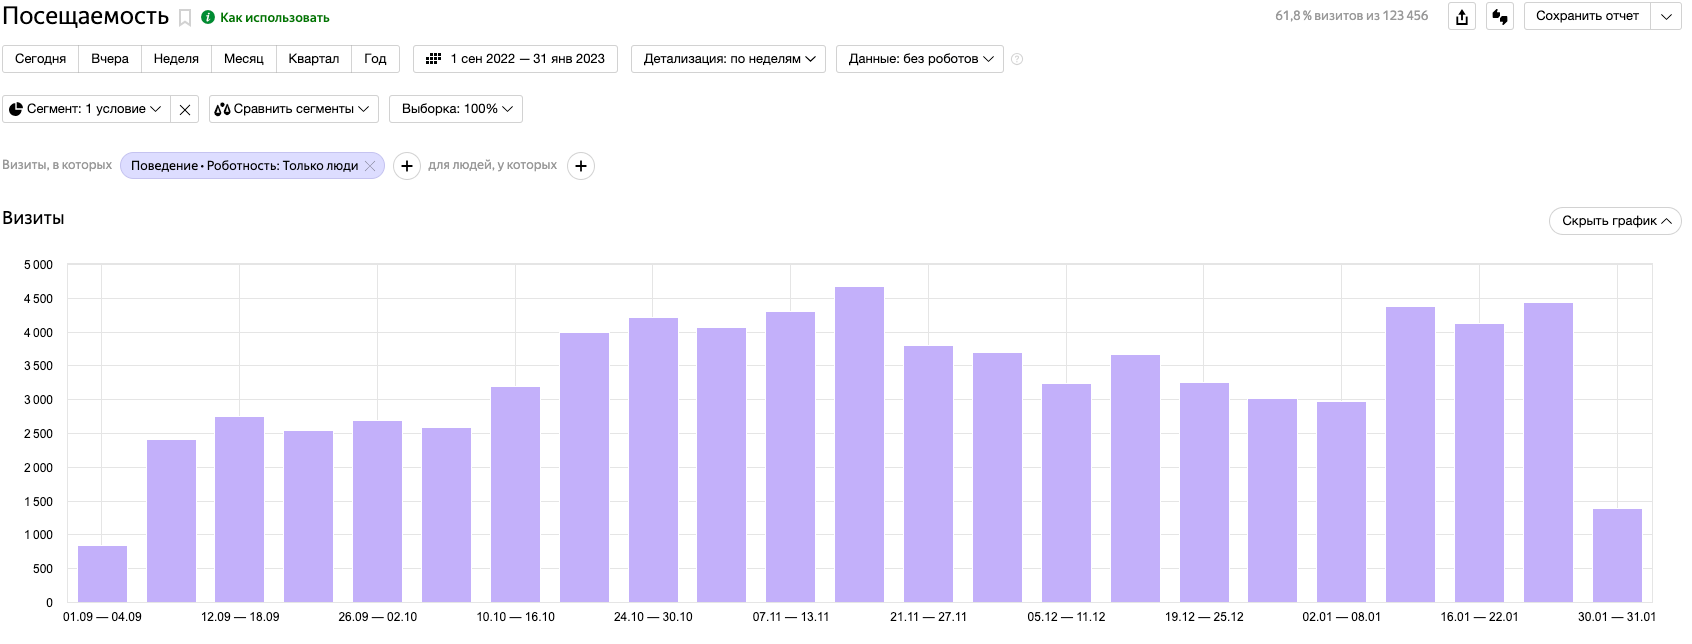Add a visit condition with first plus icon
The image size is (1692, 644).
(407, 166)
